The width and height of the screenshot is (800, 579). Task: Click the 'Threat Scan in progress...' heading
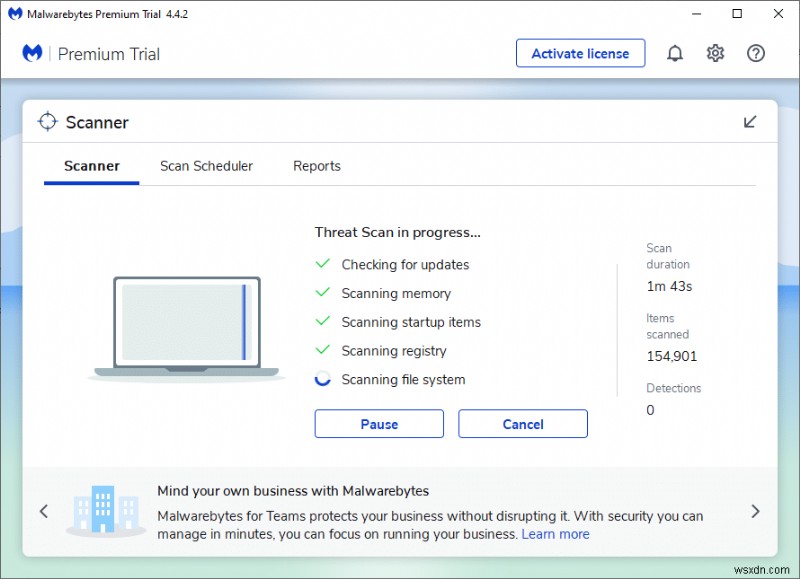pos(397,233)
